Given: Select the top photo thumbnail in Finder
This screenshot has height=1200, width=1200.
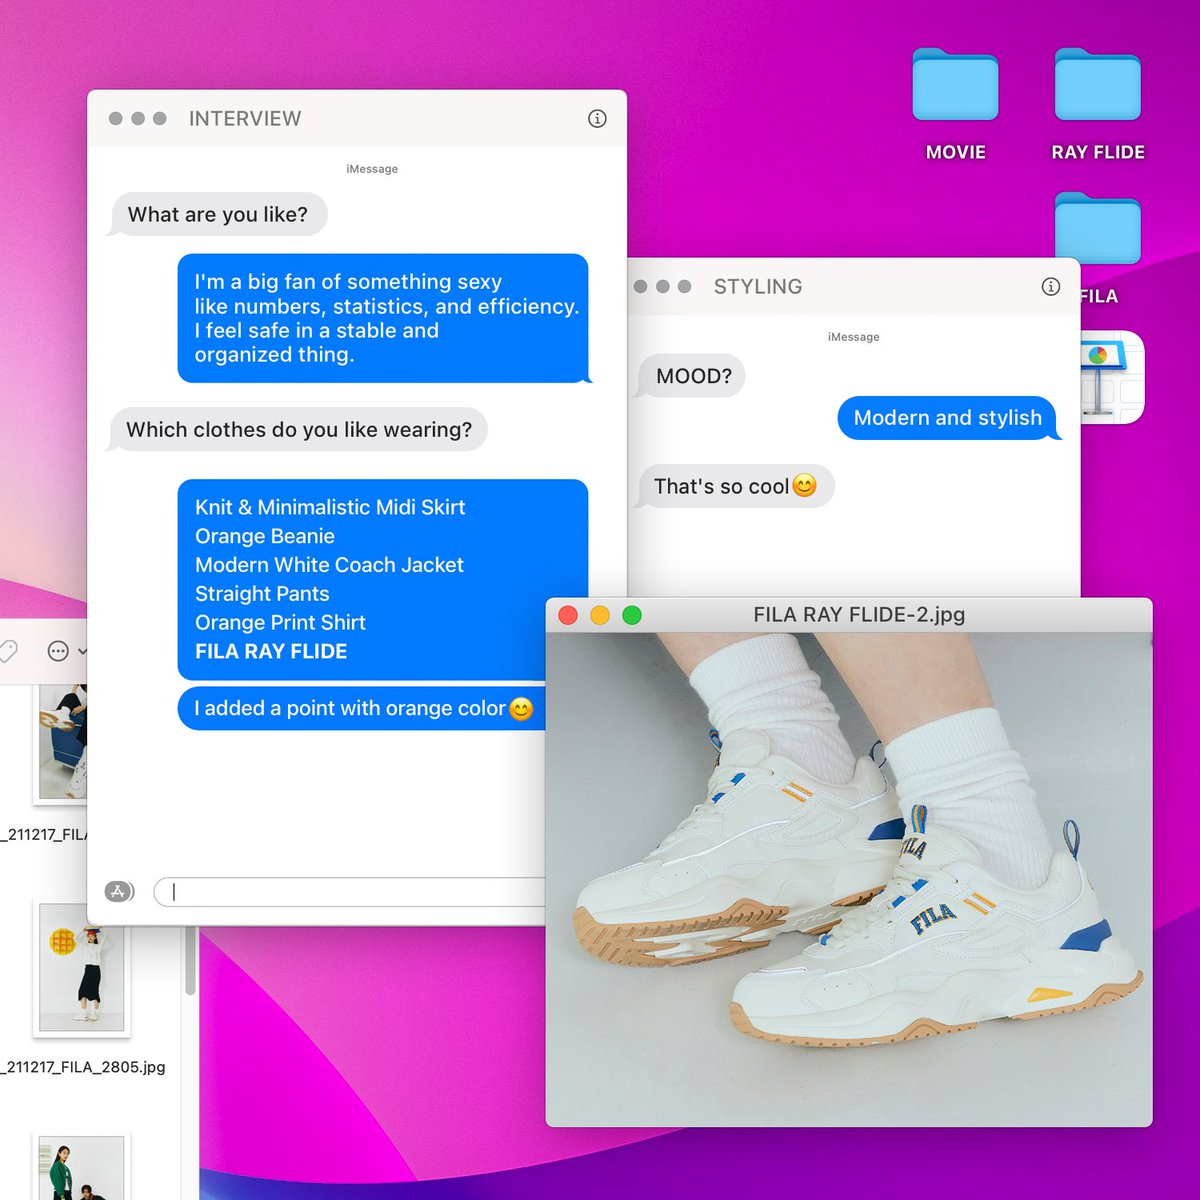Looking at the screenshot, I should point(62,741).
